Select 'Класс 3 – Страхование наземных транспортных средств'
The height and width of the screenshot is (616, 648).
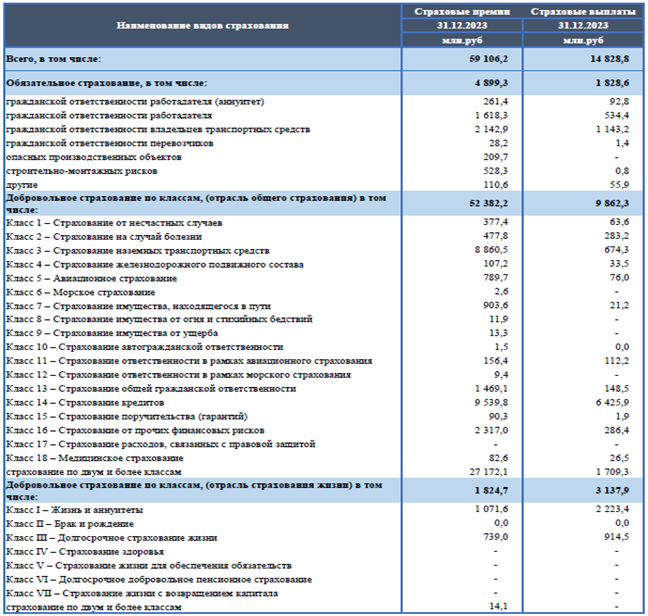140,250
